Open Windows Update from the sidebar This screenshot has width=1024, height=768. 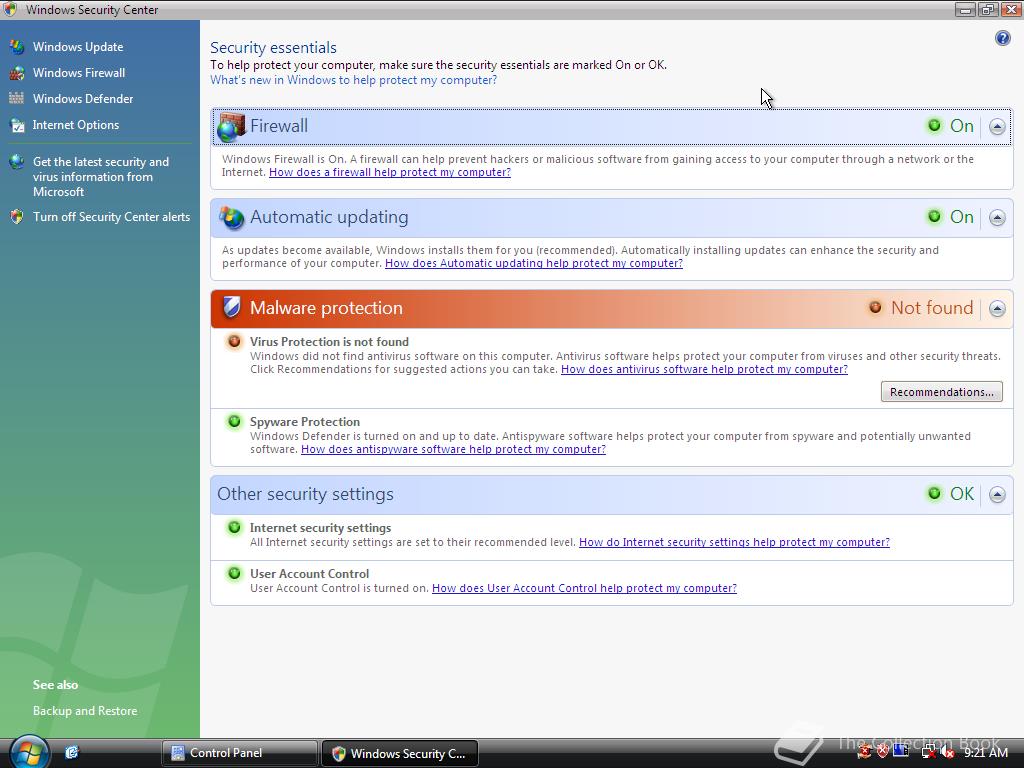click(78, 47)
